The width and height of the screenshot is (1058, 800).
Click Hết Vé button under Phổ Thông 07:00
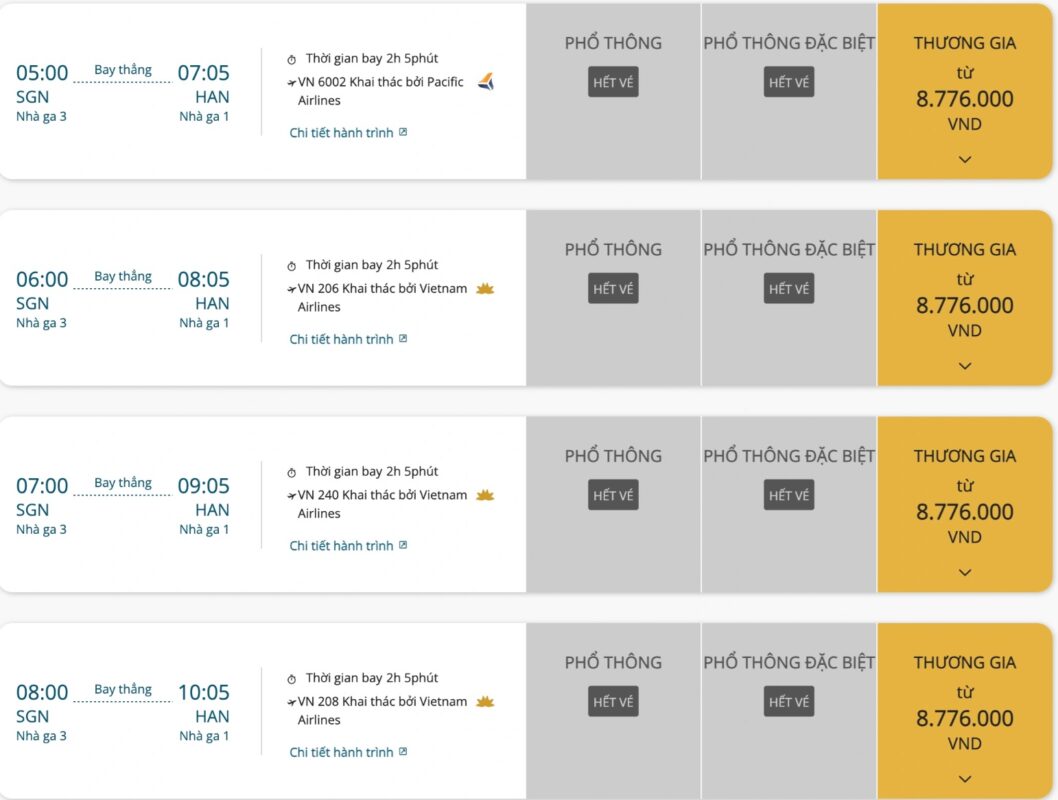click(613, 495)
